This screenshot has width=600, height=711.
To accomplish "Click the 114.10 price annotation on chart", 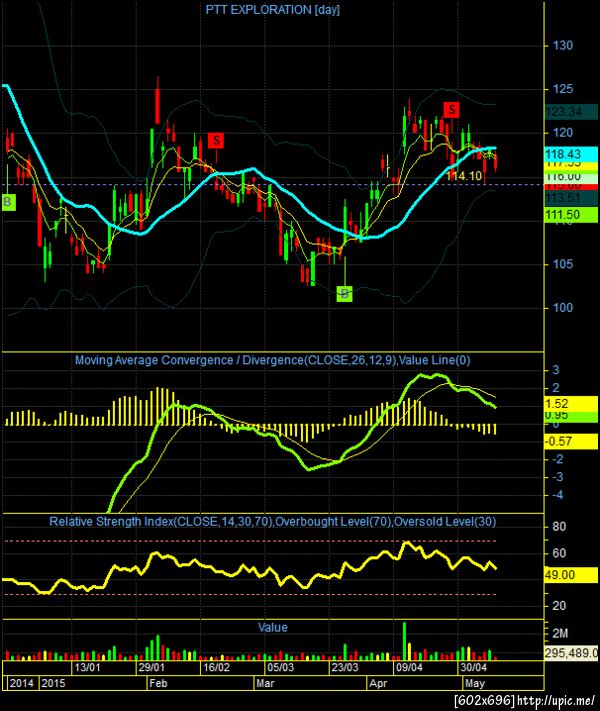I will pyautogui.click(x=463, y=176).
